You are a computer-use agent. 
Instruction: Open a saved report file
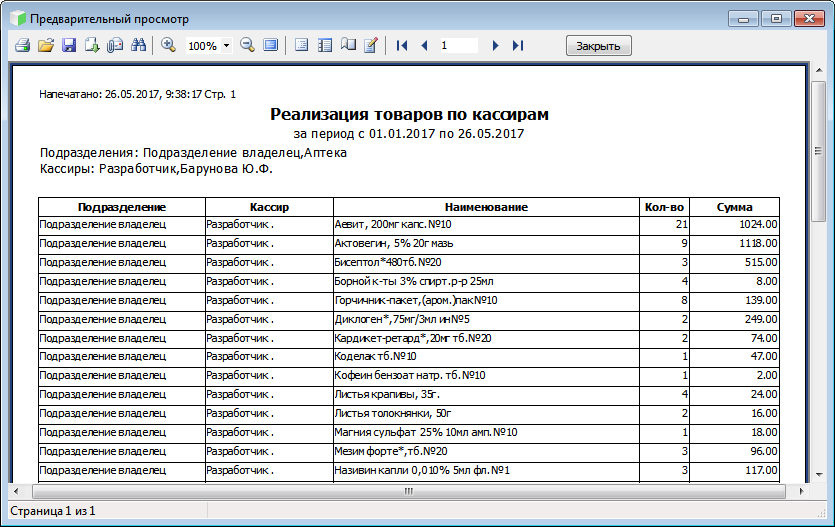point(45,45)
